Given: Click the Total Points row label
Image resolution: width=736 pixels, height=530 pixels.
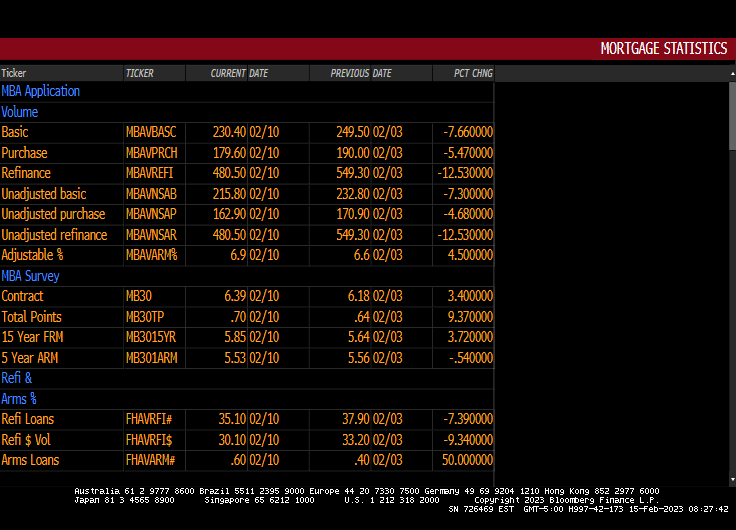Looking at the screenshot, I should (x=31, y=317).
